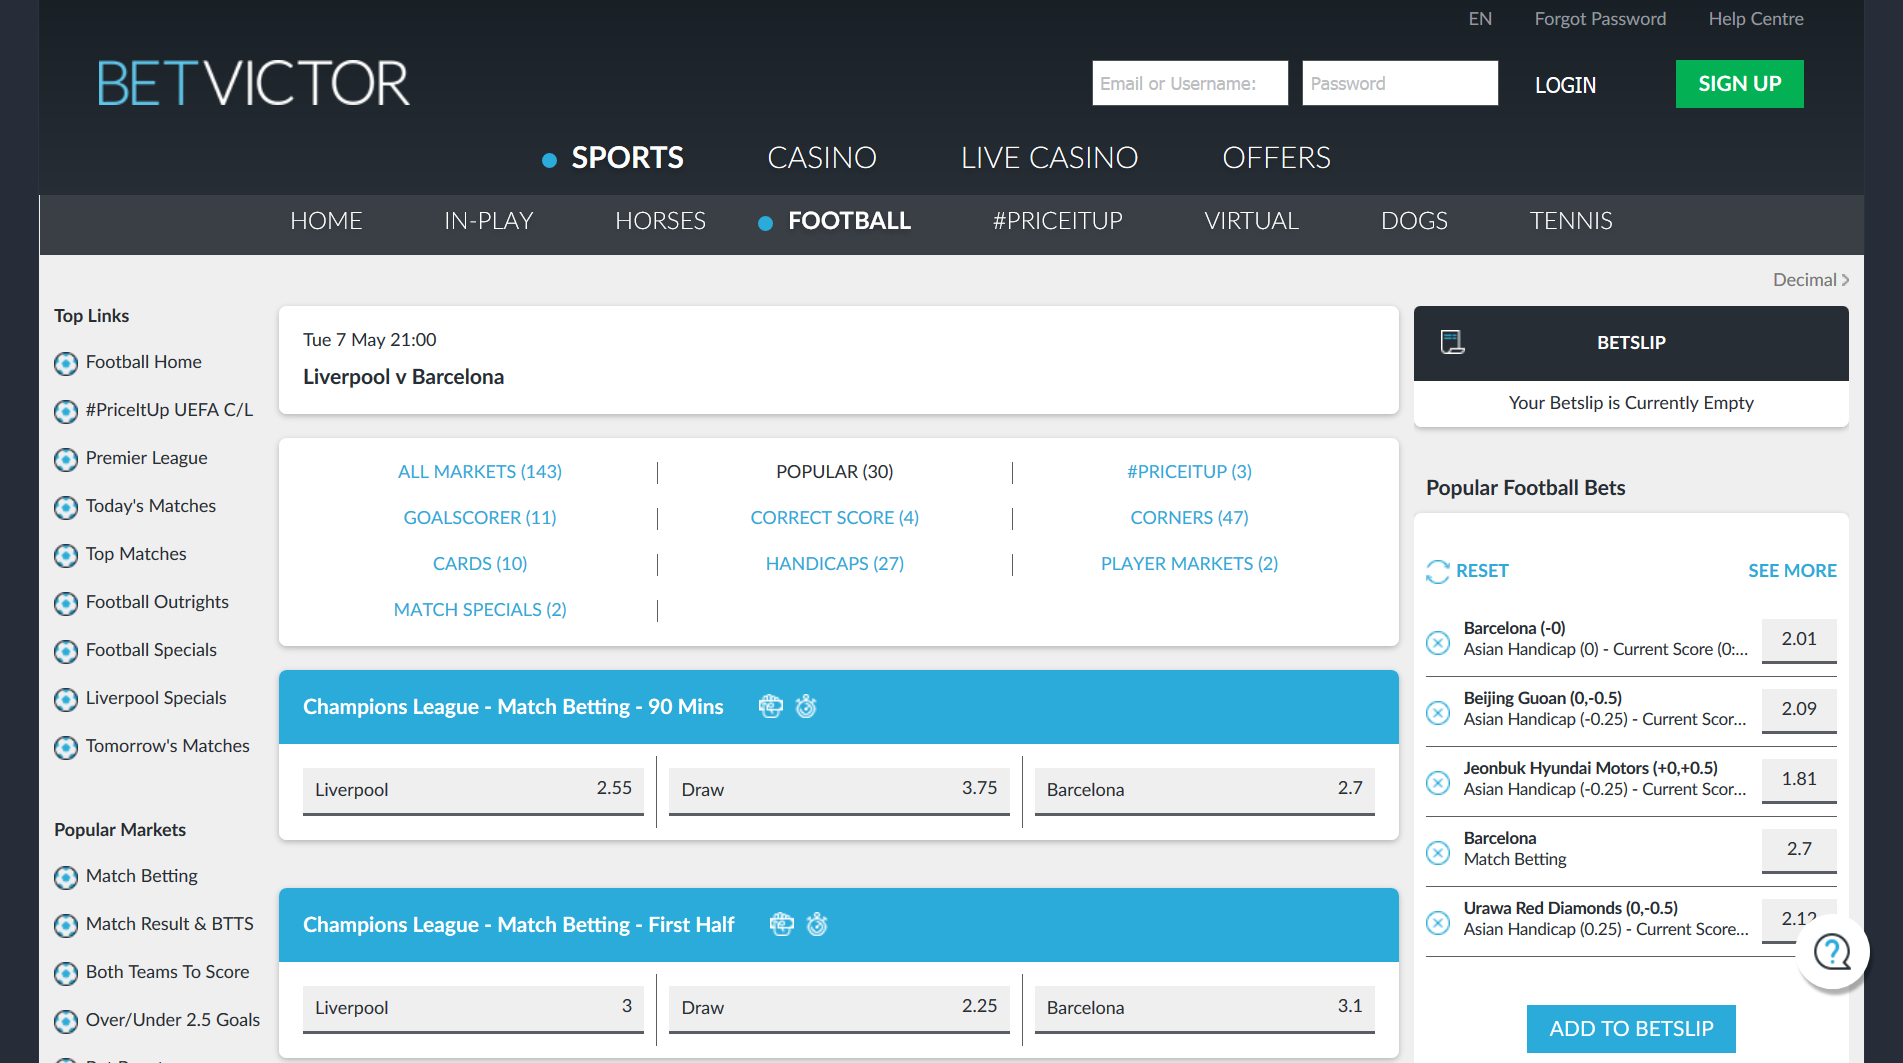Switch to the Live Casino section
Viewport: 1903px width, 1063px height.
(x=1049, y=158)
